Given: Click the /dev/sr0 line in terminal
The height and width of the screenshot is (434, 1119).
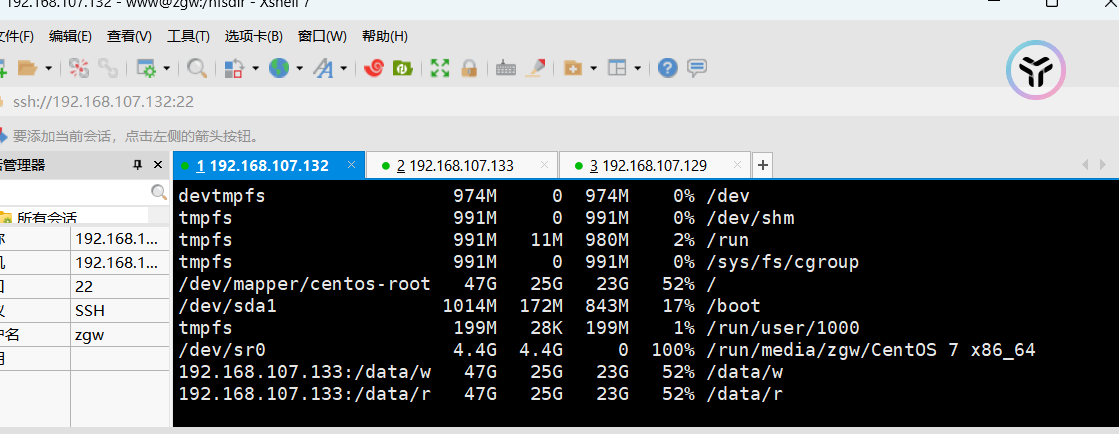Looking at the screenshot, I should (x=607, y=350).
